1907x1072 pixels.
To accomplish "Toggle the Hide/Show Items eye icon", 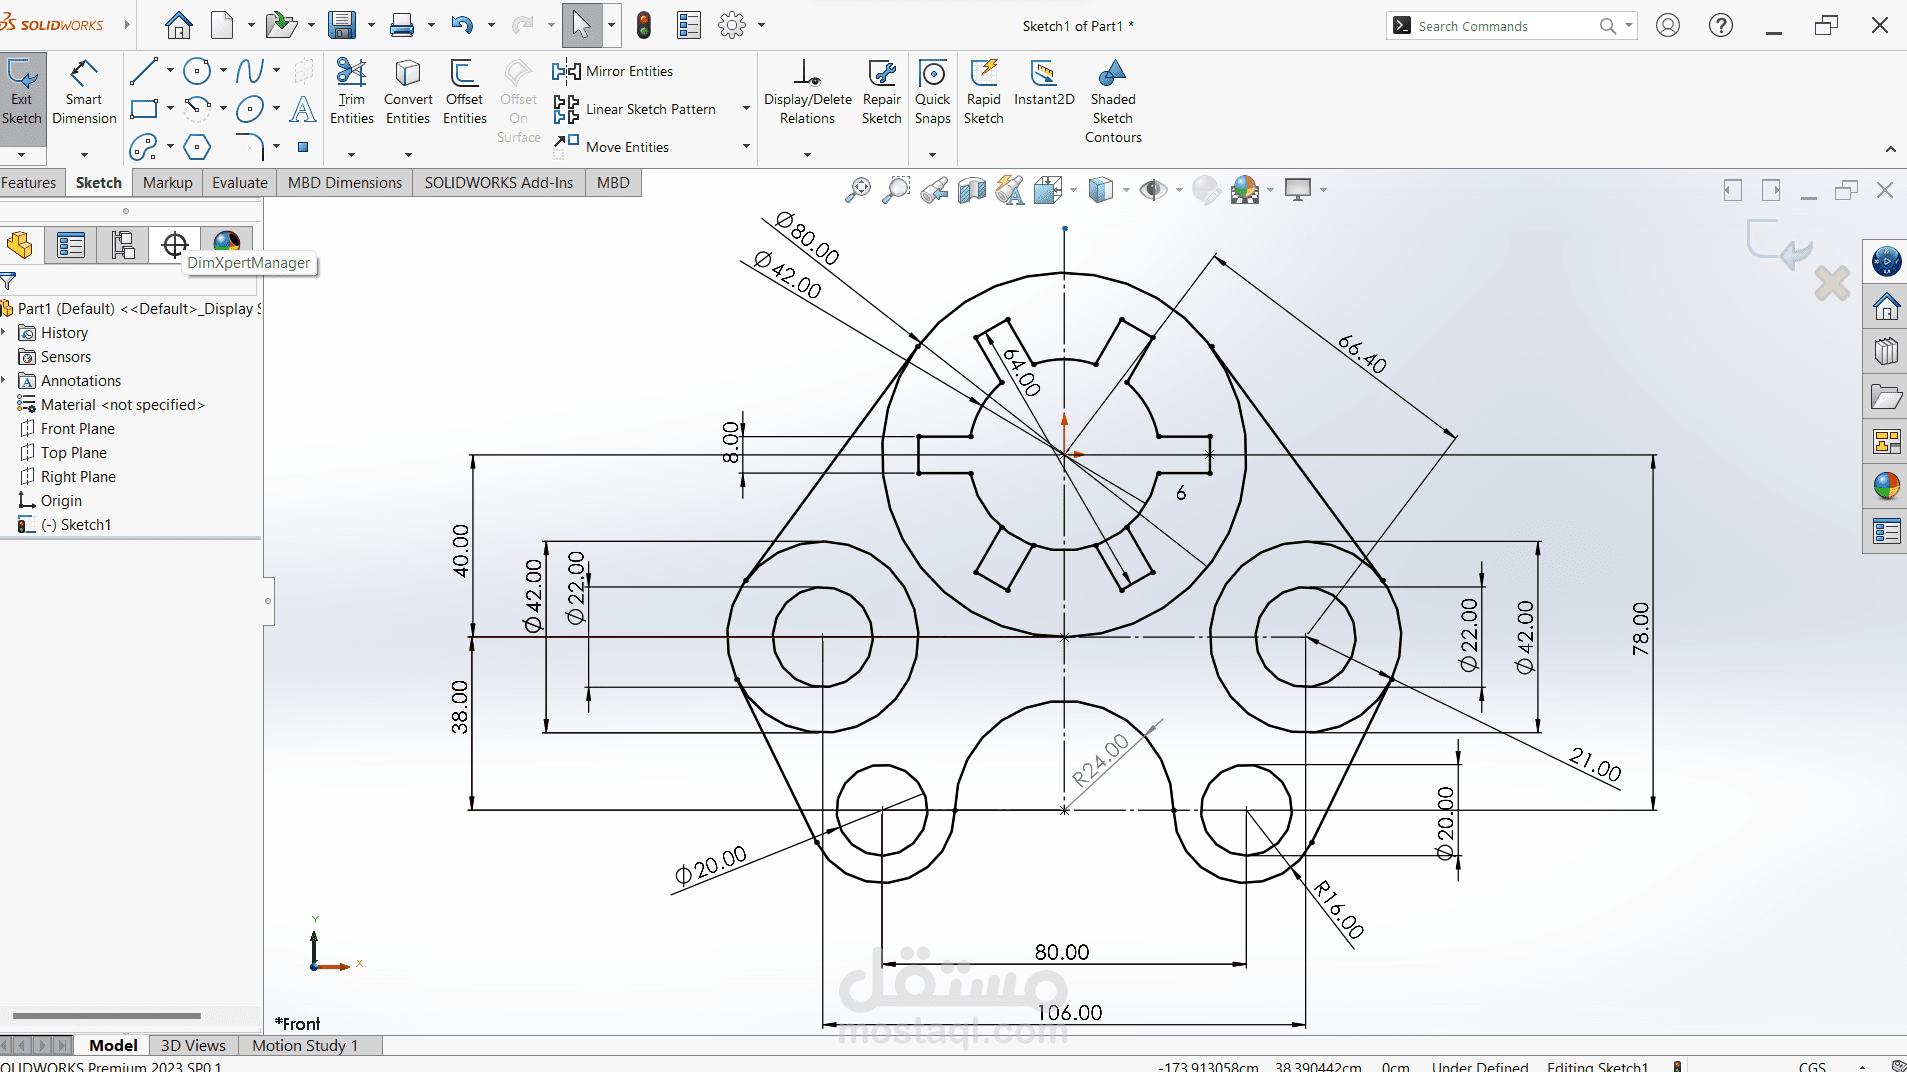I will pyautogui.click(x=1155, y=190).
